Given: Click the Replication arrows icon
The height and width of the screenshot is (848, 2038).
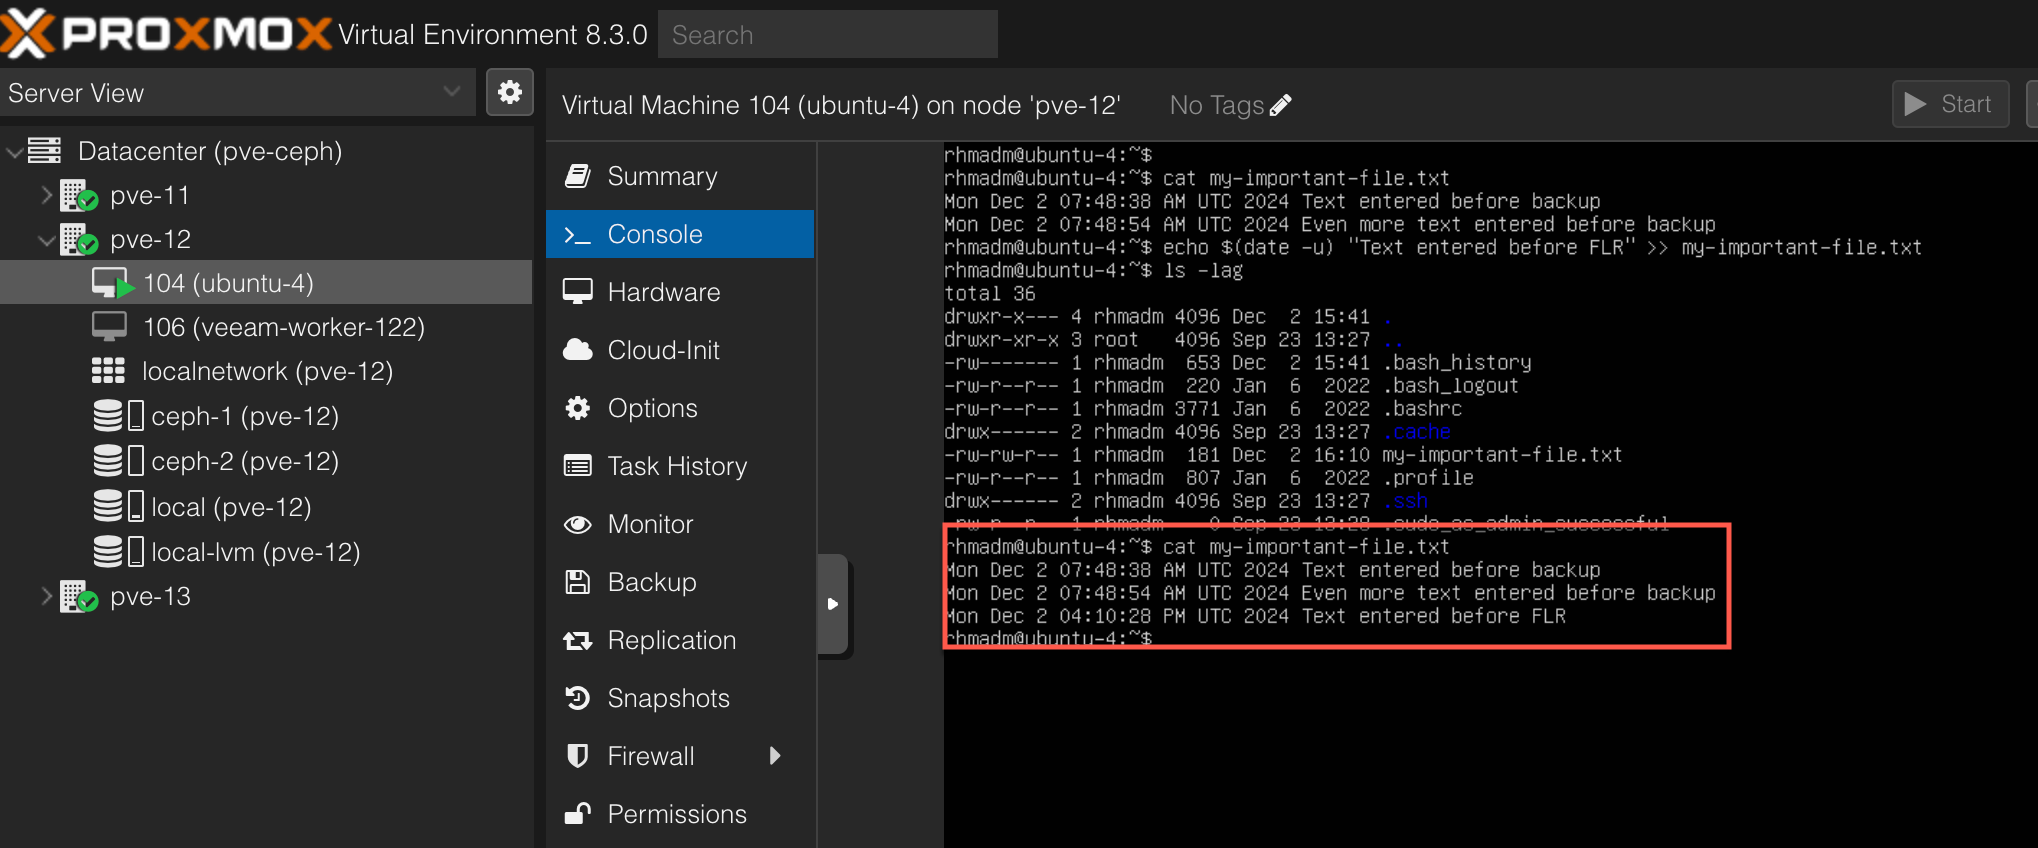Looking at the screenshot, I should (578, 640).
